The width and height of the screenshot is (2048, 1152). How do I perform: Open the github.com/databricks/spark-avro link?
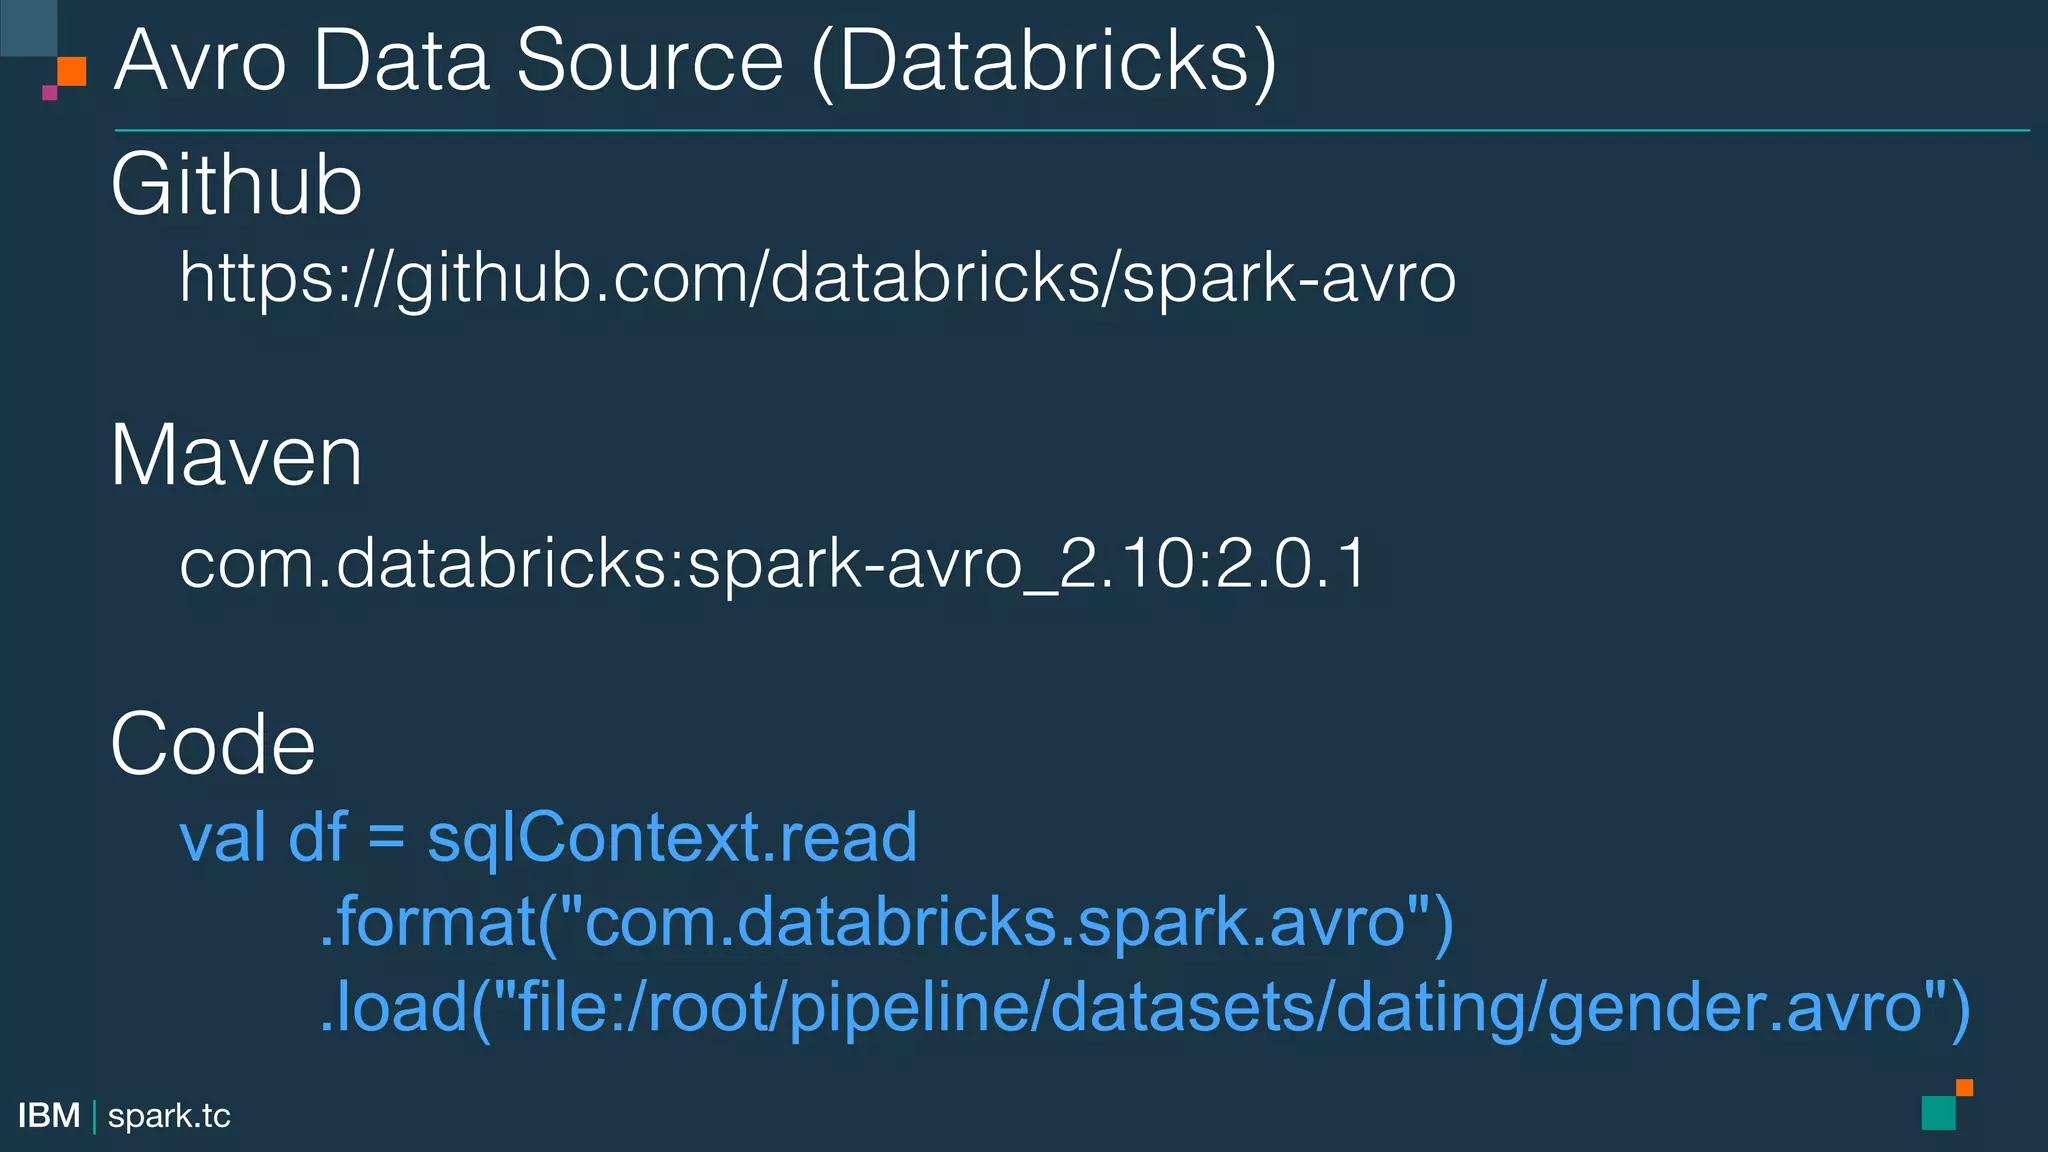tap(817, 278)
